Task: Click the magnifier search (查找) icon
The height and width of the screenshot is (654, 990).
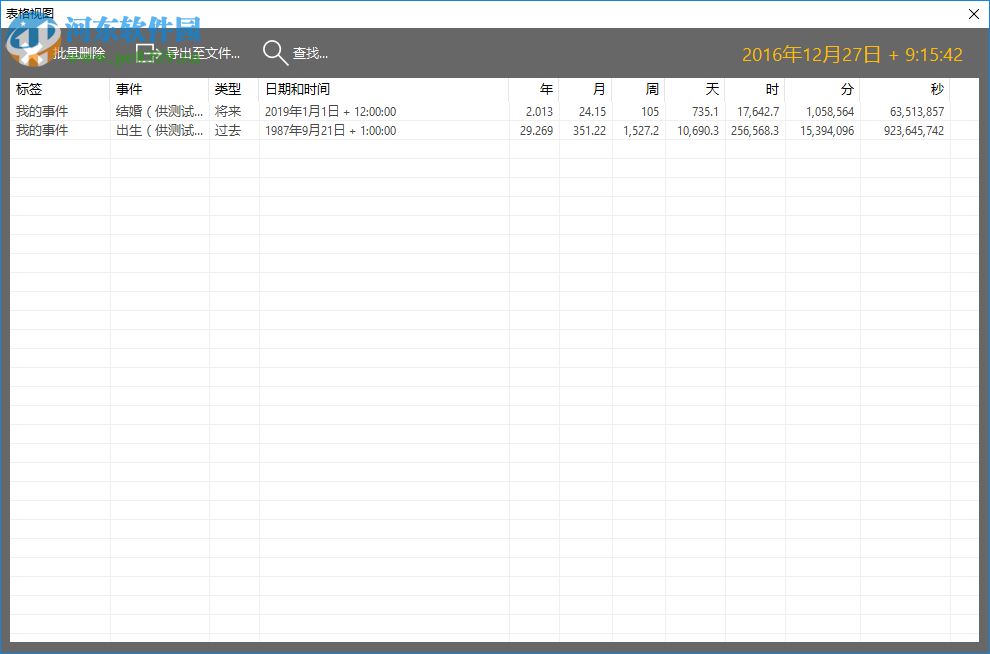Action: [275, 51]
